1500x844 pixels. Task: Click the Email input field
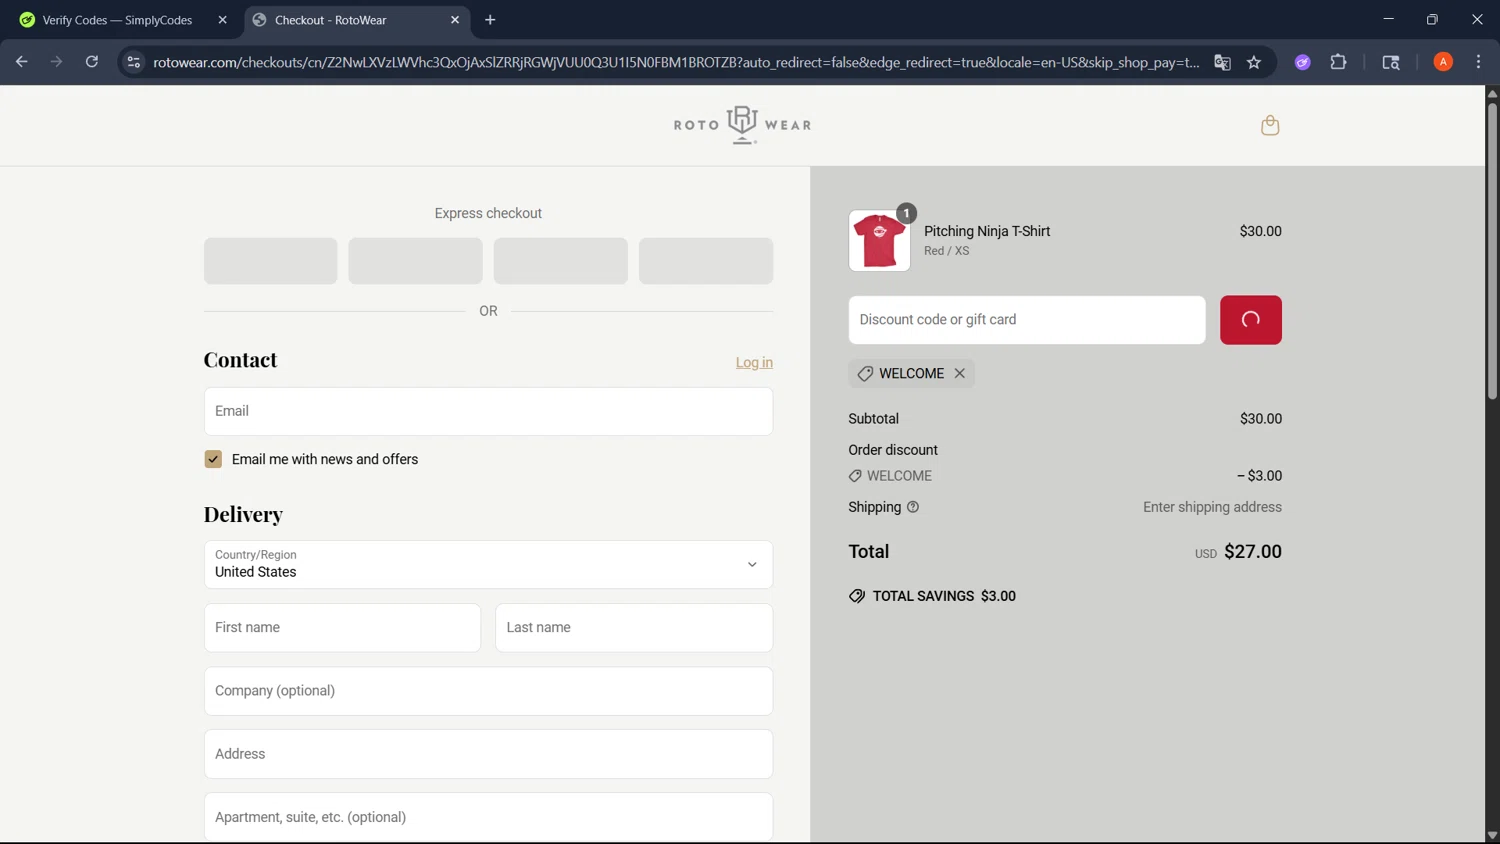tap(488, 411)
